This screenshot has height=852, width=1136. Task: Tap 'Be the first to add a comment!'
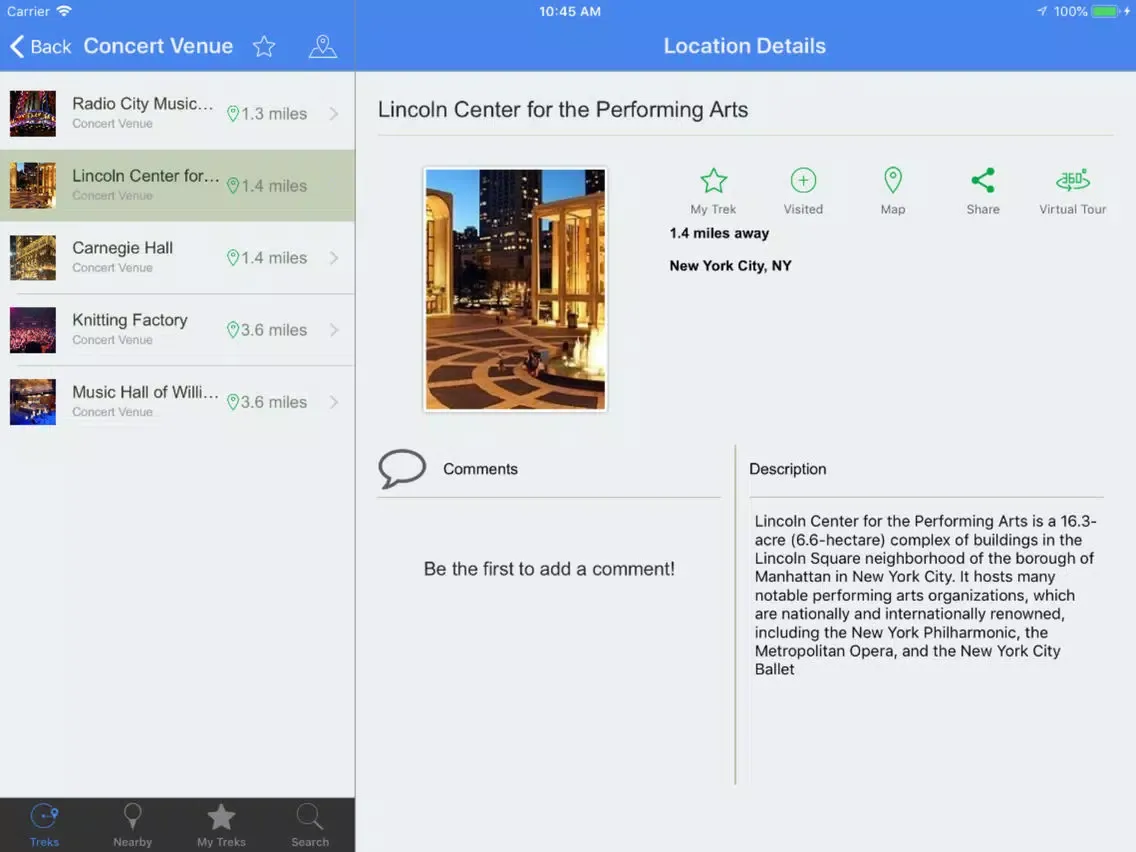tap(549, 569)
